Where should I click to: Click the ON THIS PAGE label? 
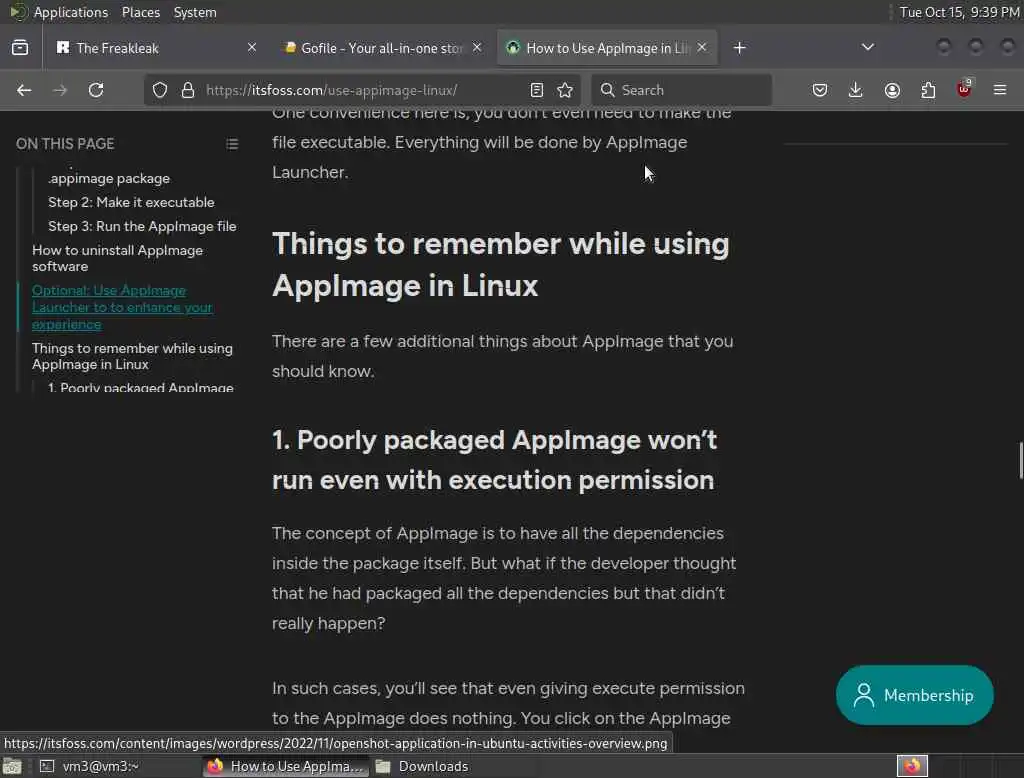[x=65, y=144]
